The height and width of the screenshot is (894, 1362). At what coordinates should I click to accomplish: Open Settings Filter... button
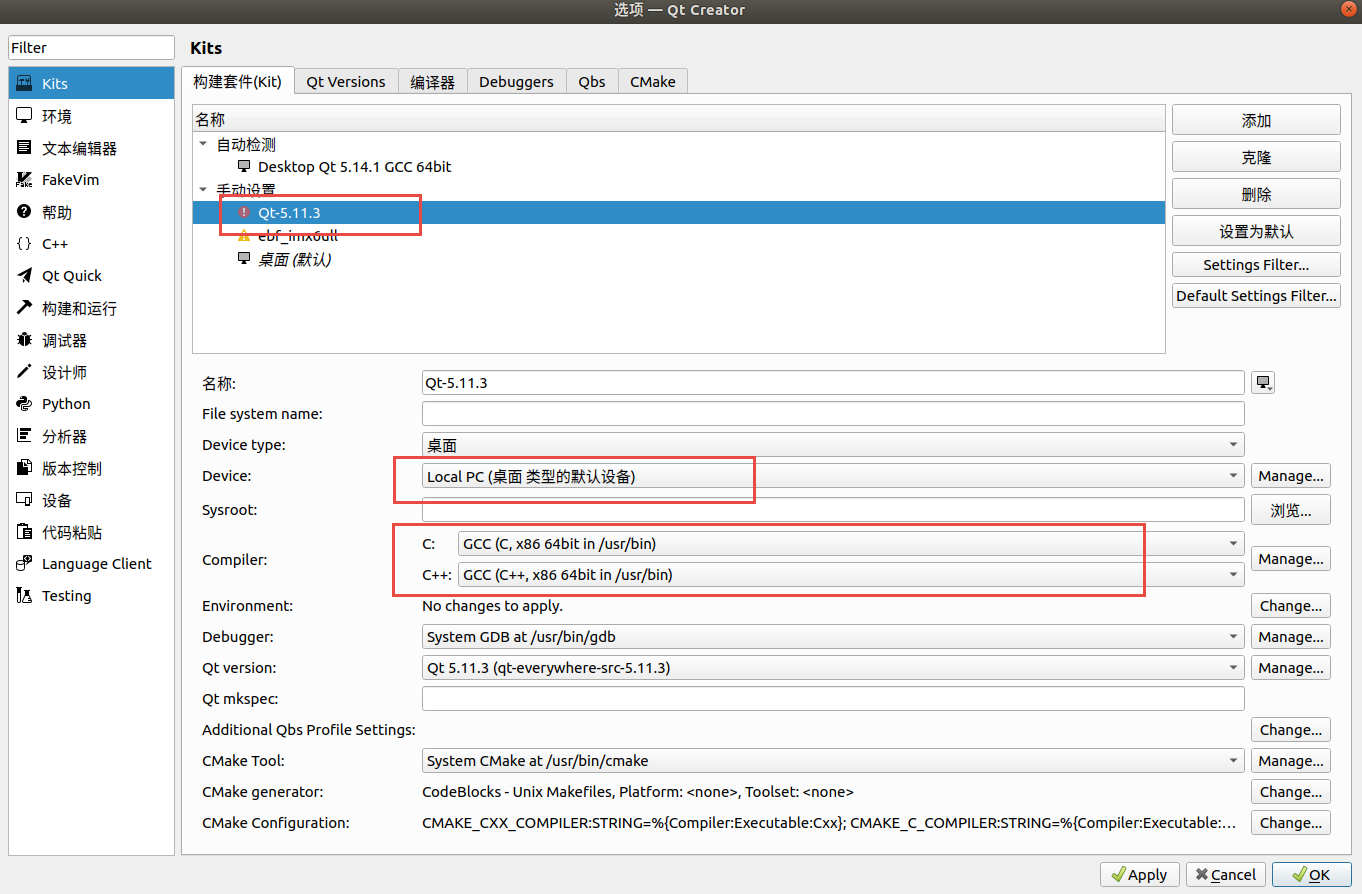1256,265
